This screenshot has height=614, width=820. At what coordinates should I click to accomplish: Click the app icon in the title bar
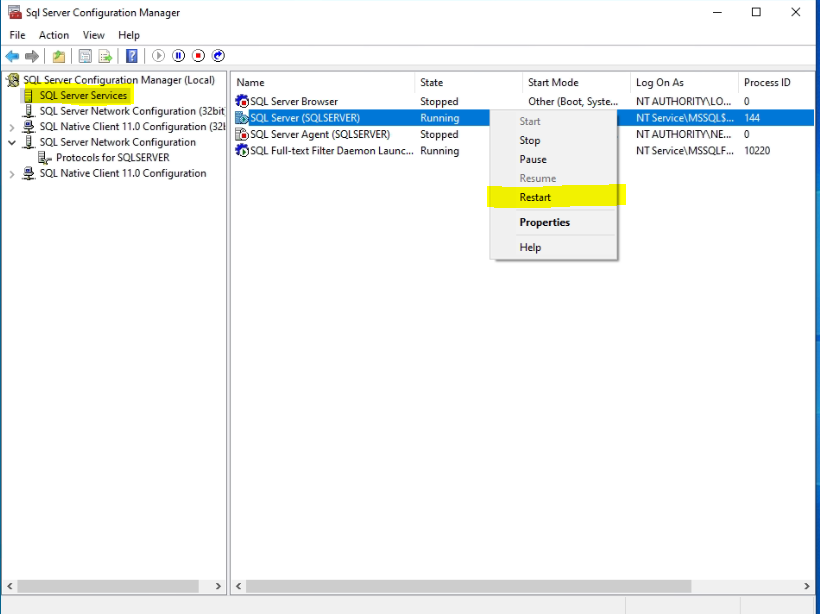pos(14,12)
